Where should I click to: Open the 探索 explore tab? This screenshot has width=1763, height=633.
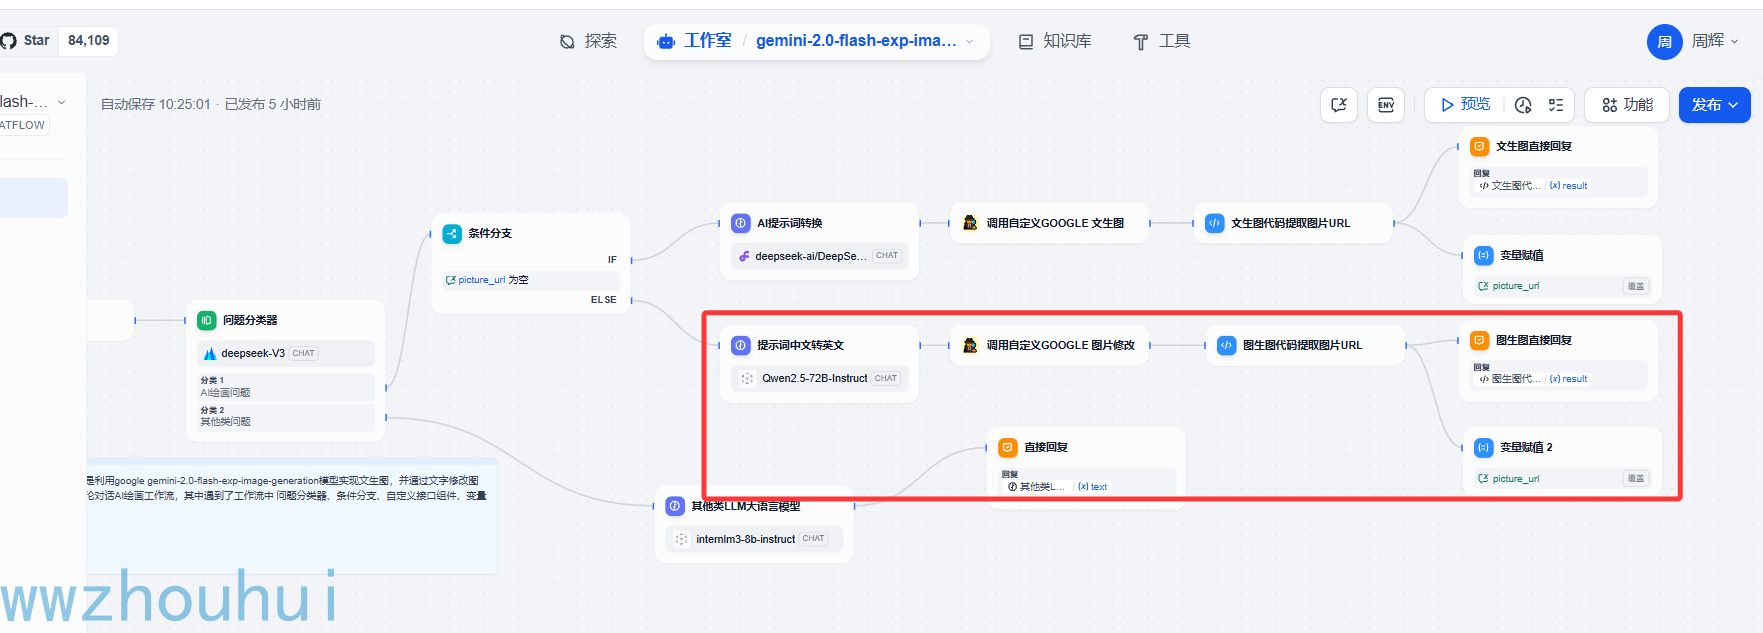point(588,41)
